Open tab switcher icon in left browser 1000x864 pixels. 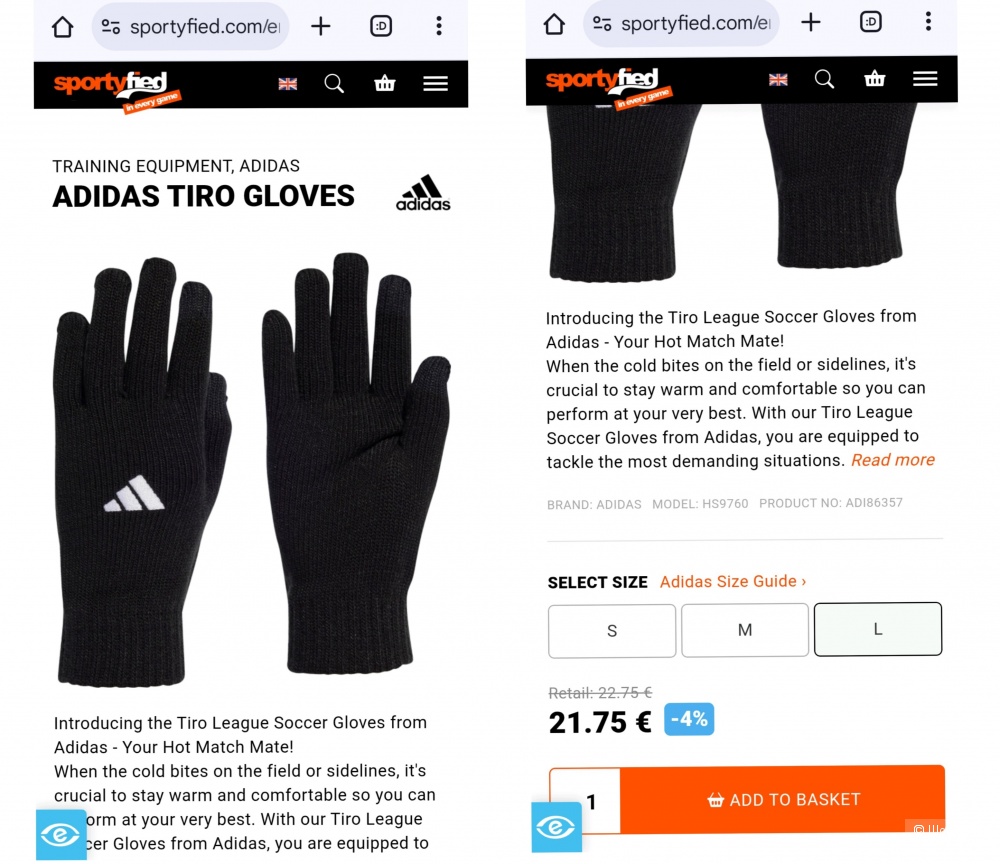point(381,26)
